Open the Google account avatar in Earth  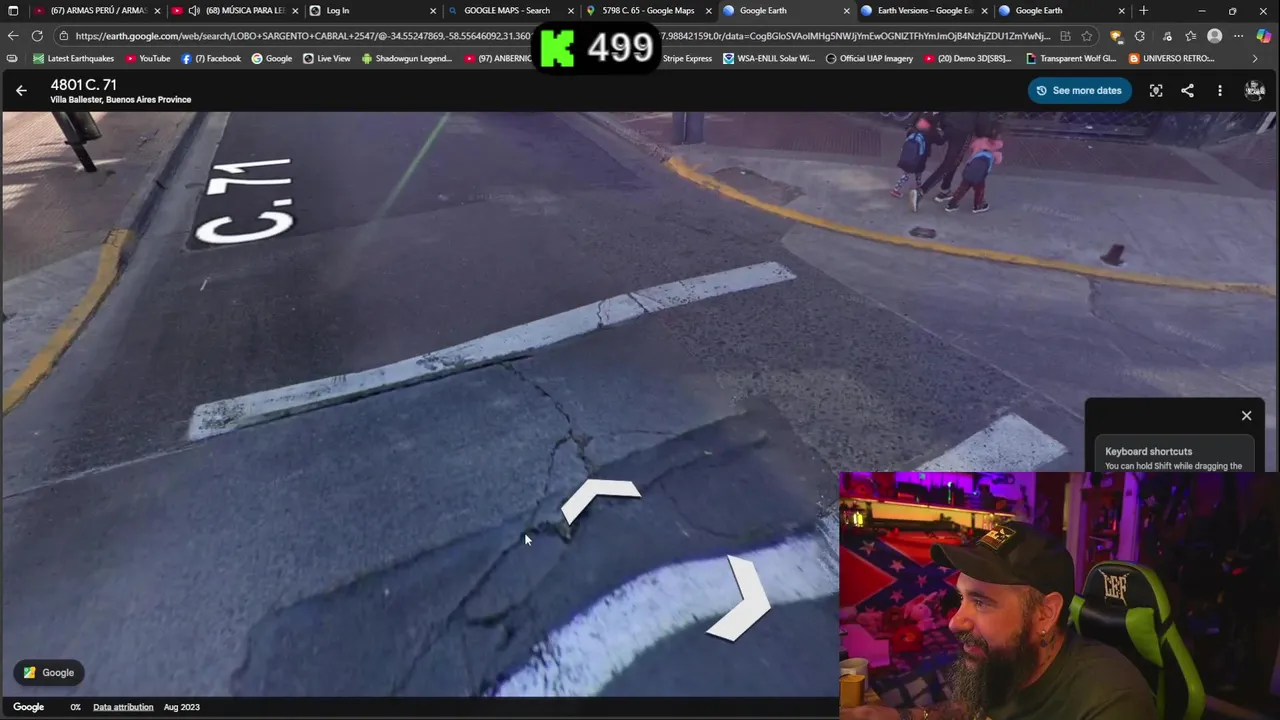pyautogui.click(x=1254, y=90)
